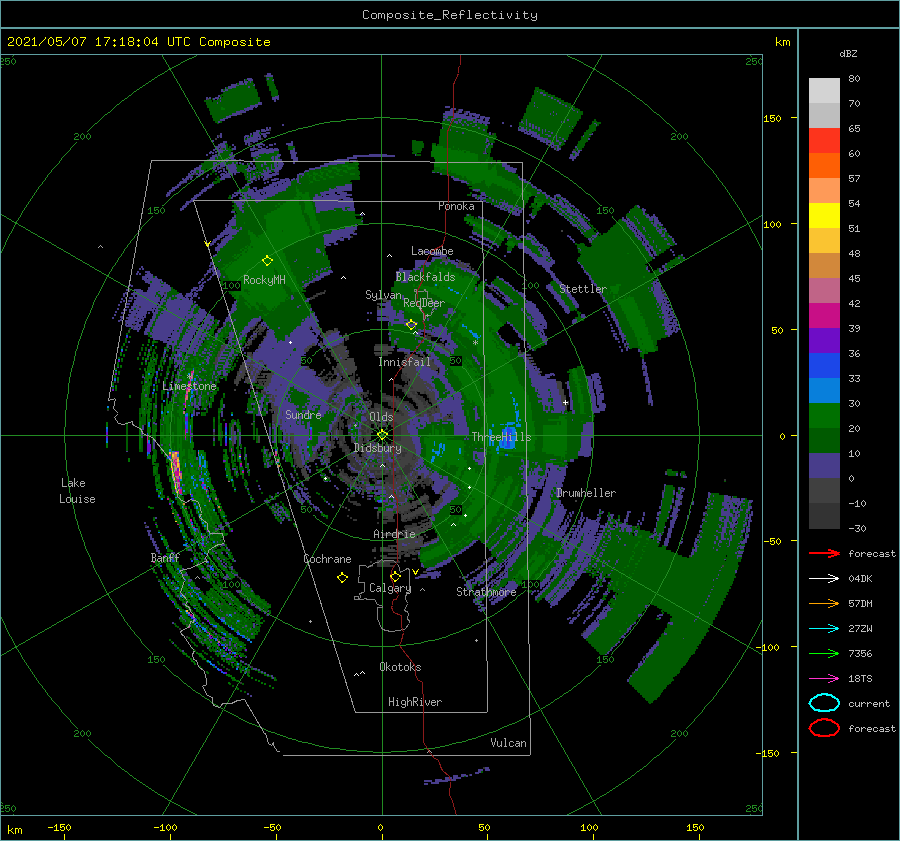
Task: Click the Composite_Reflectivity title text
Action: coord(449,15)
